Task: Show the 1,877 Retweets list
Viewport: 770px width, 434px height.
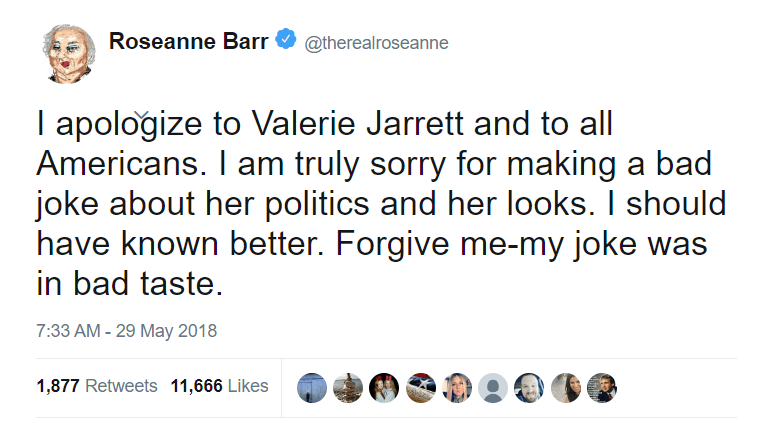Action: (96, 386)
